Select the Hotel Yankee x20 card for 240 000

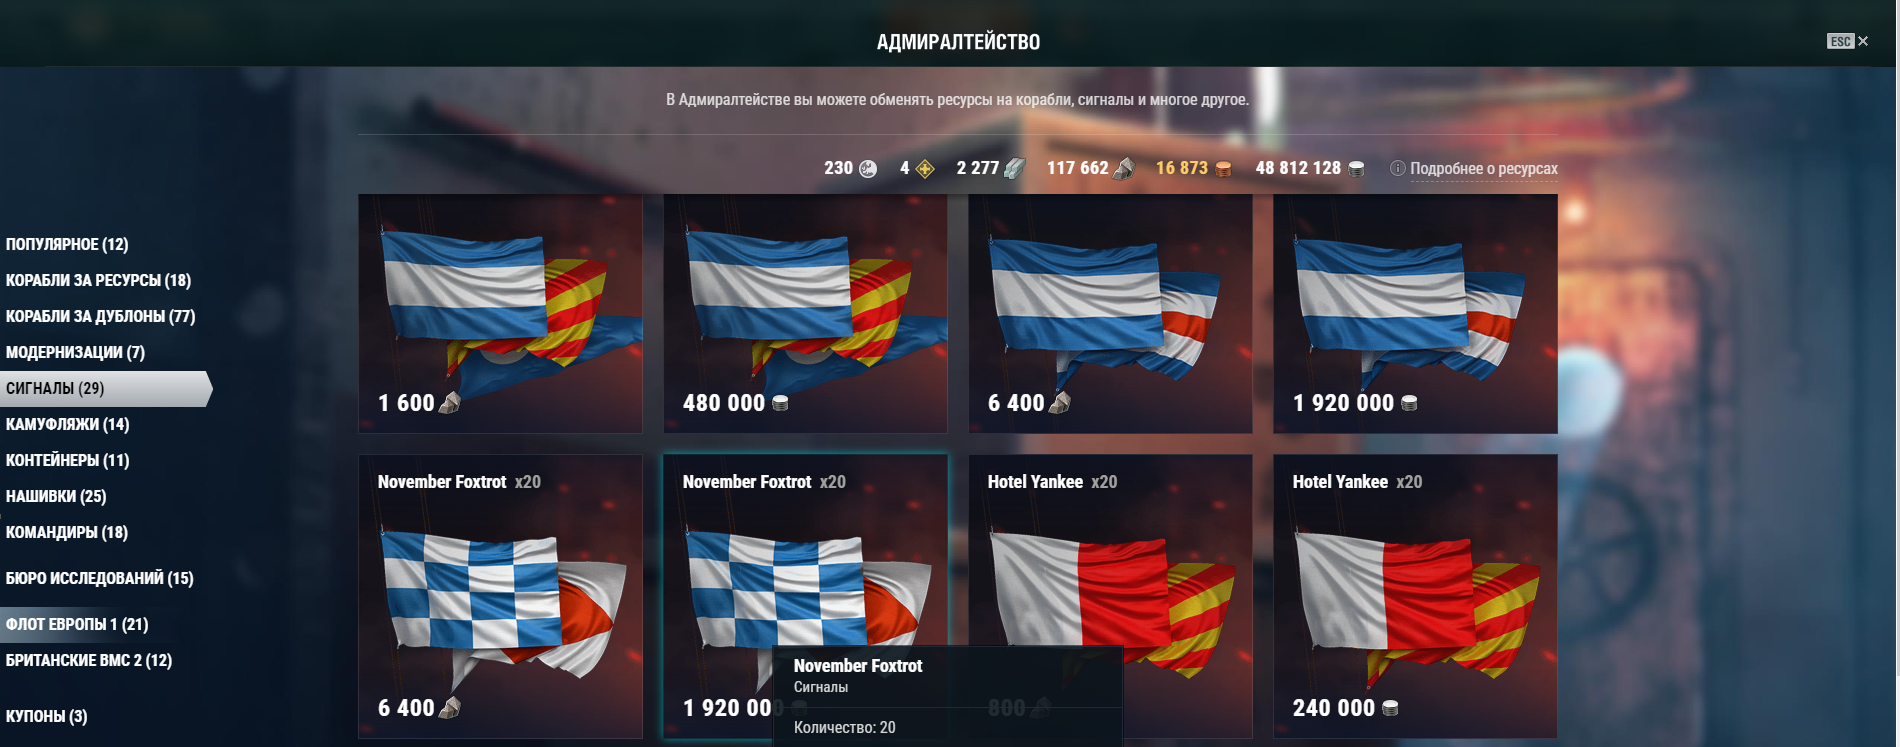tap(1415, 596)
